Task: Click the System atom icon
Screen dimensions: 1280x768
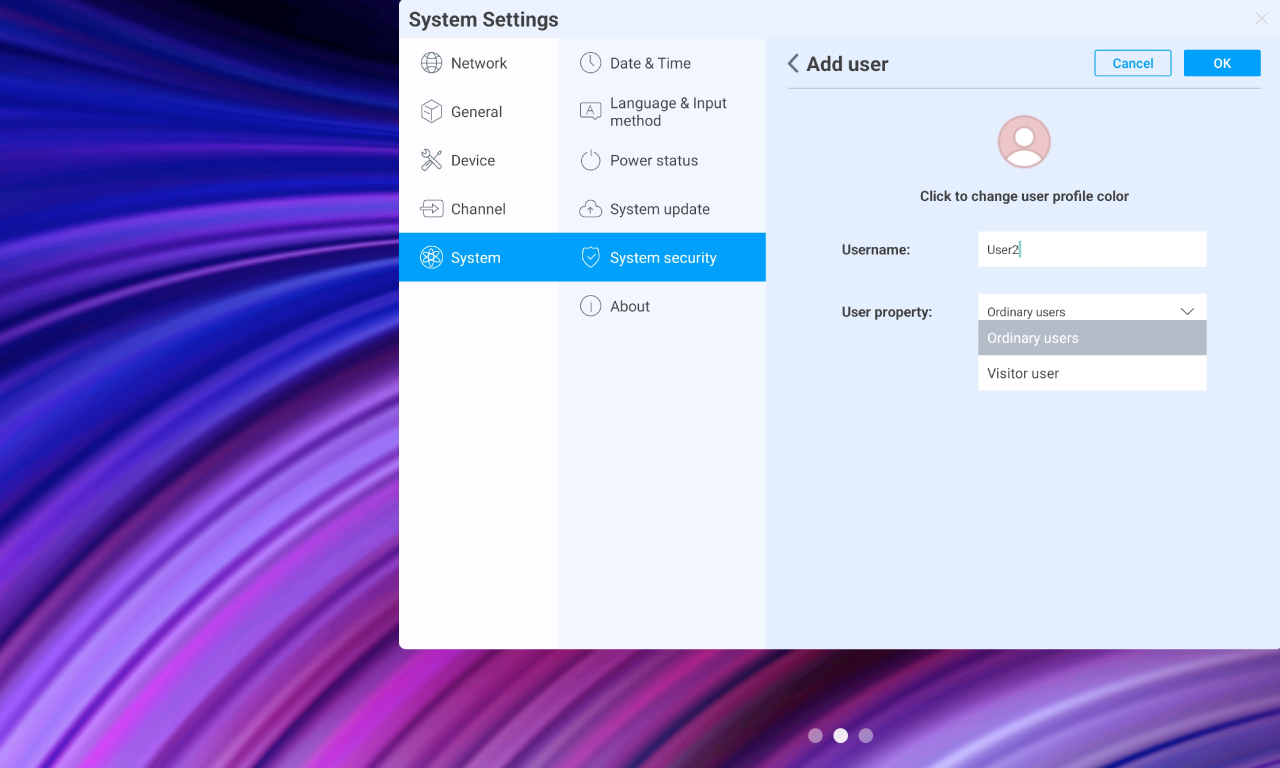Action: 432,257
